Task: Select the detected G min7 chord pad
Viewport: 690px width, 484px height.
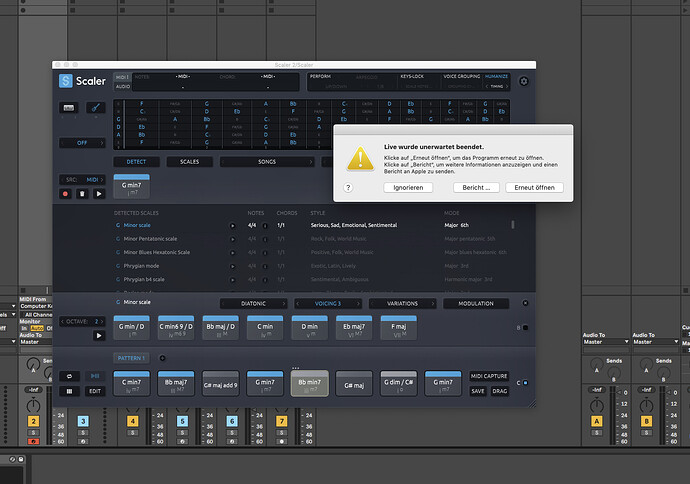Action: pos(132,187)
